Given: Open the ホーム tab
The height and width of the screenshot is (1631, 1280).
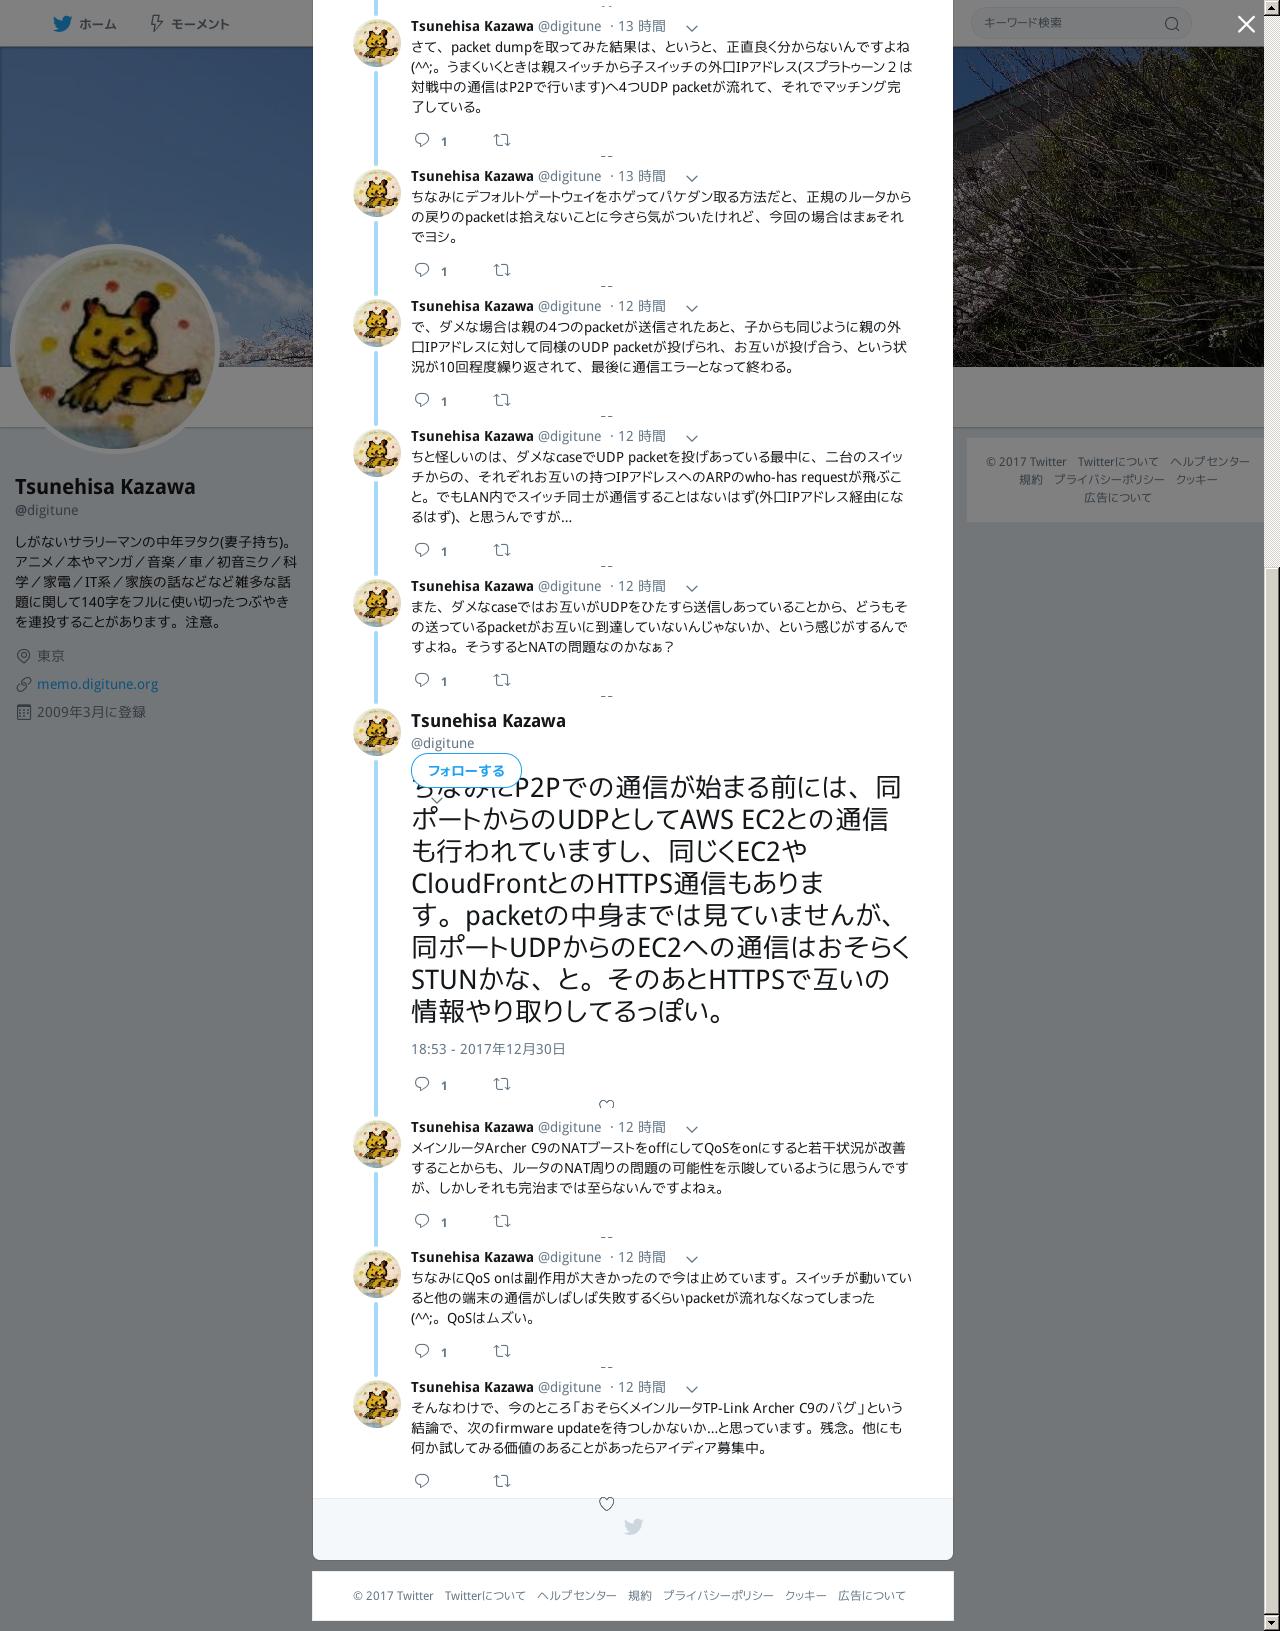Looking at the screenshot, I should tap(85, 23).
